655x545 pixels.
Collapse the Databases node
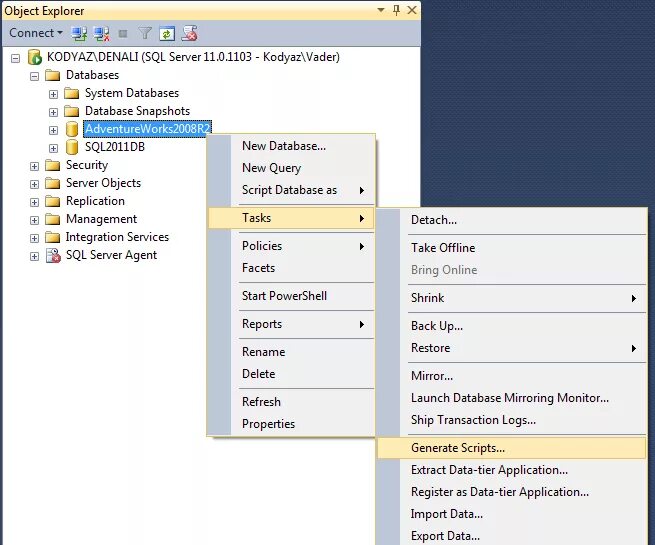(x=34, y=76)
